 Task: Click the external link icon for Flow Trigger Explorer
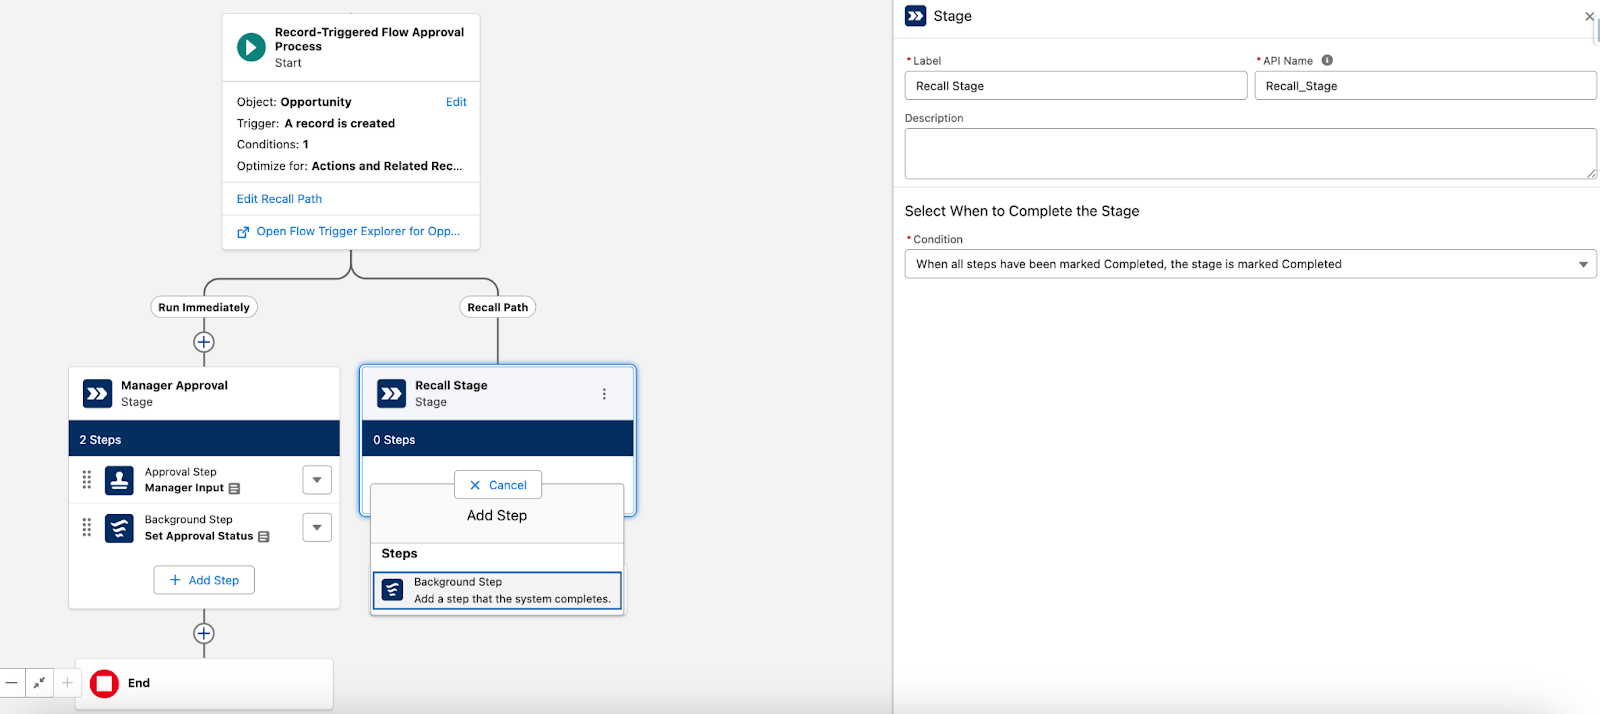coord(243,232)
